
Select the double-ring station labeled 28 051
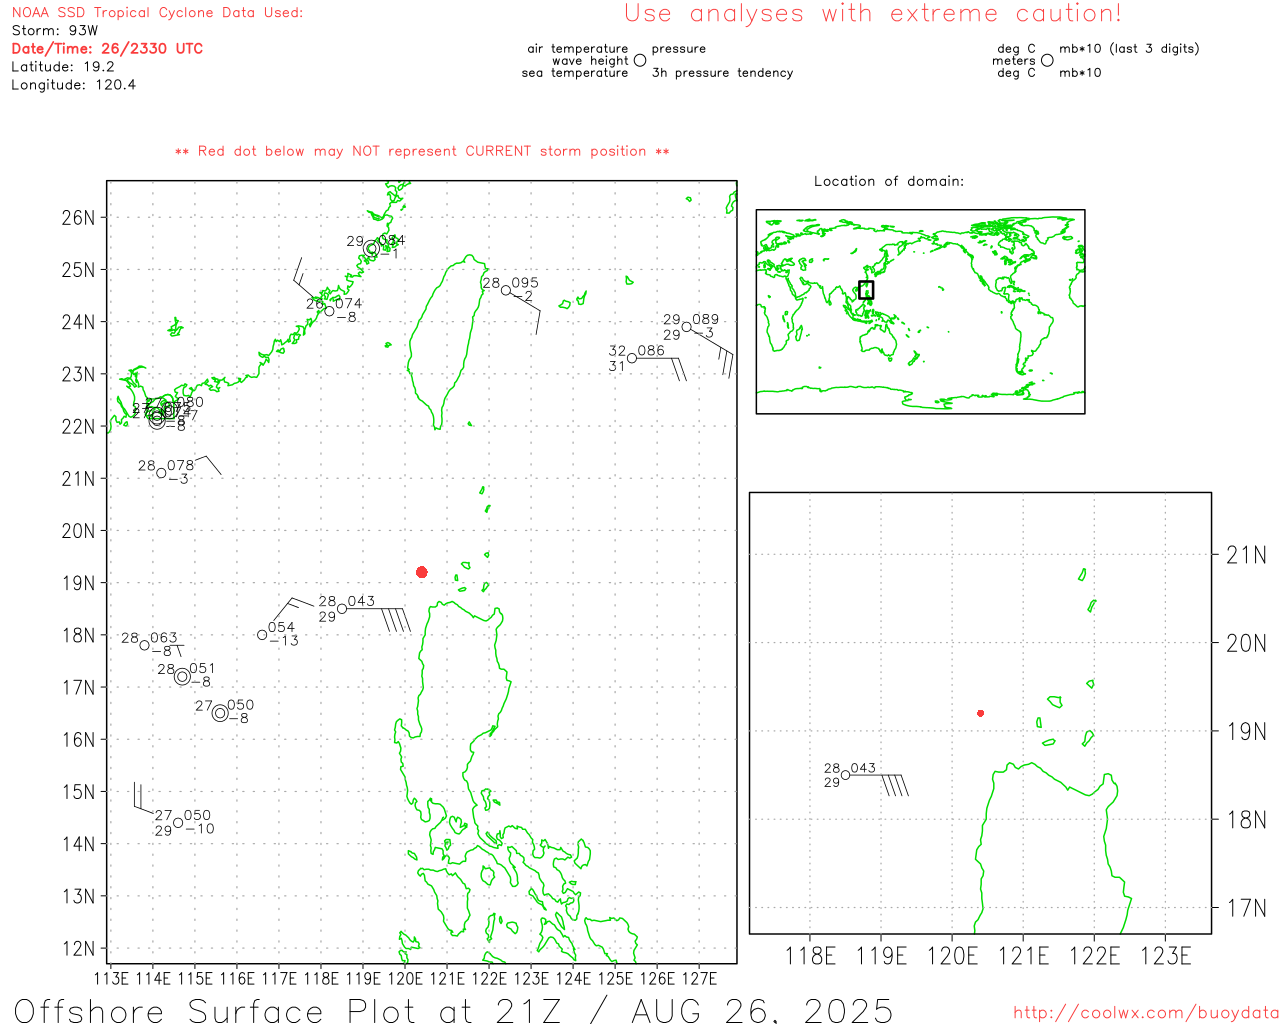(182, 677)
